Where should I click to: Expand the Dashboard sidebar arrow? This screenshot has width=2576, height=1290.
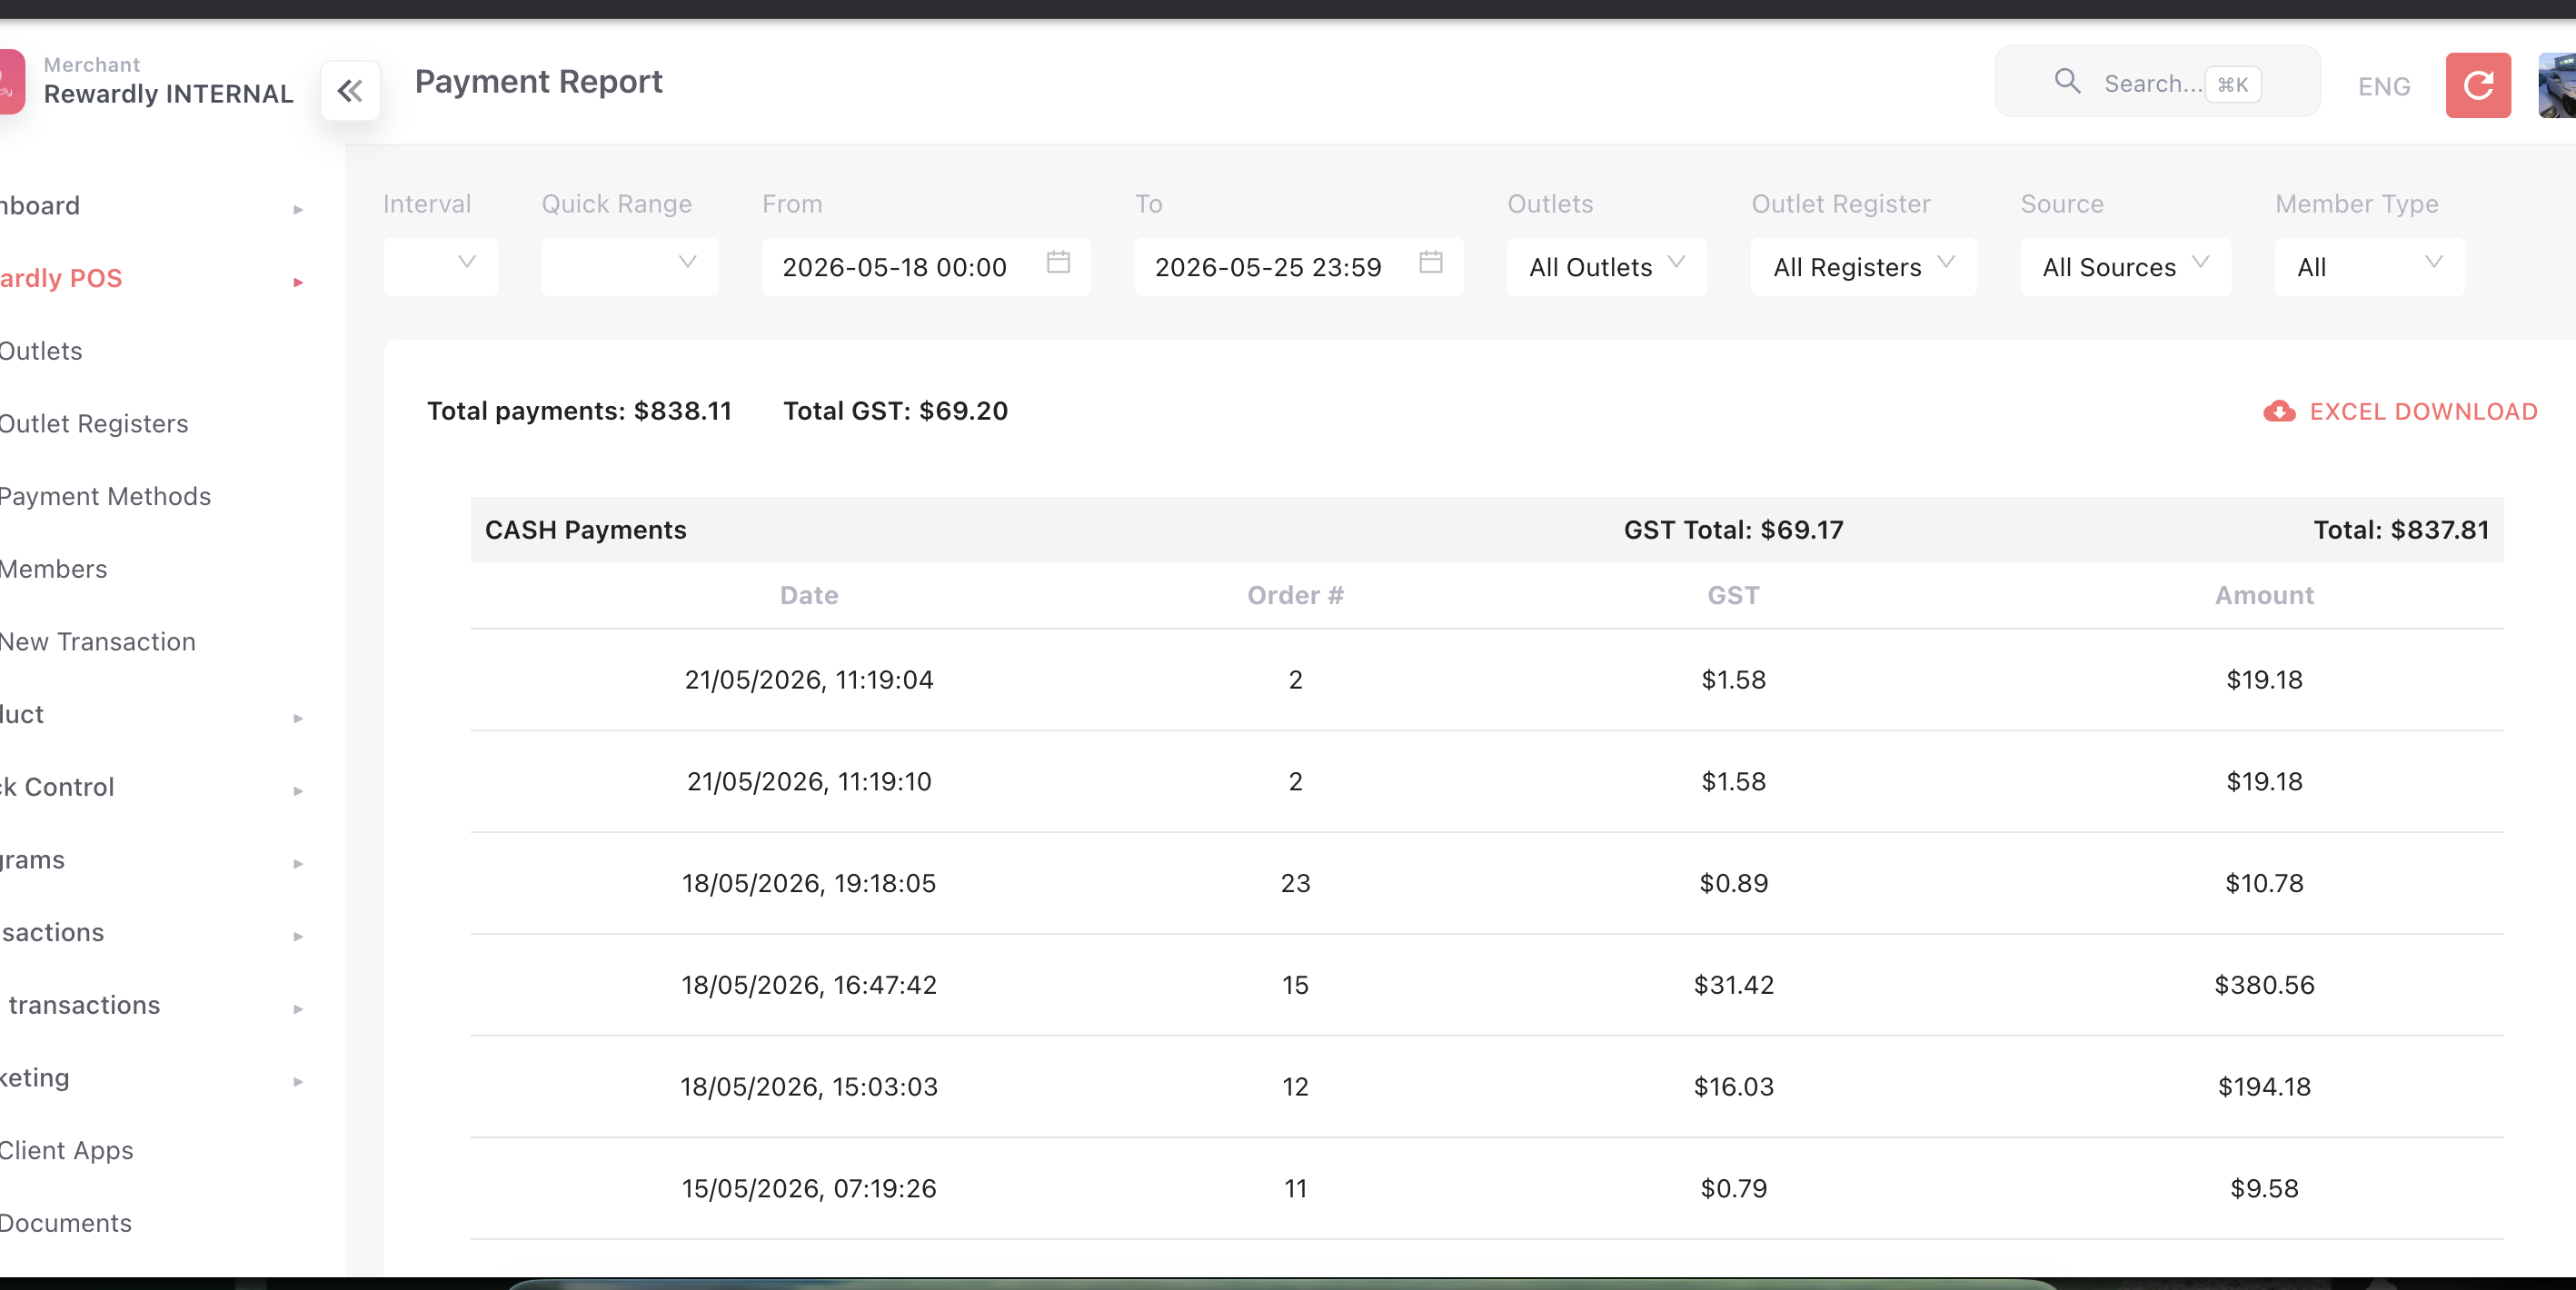(x=298, y=209)
